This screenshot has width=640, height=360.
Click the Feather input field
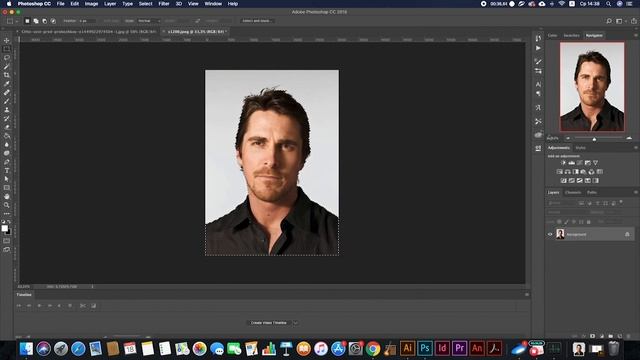click(x=87, y=21)
